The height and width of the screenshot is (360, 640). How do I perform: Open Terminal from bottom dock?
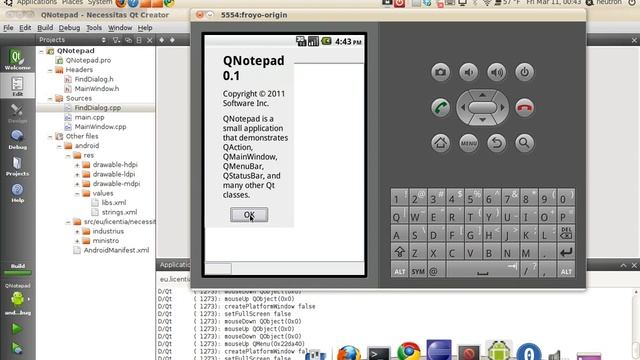(378, 354)
